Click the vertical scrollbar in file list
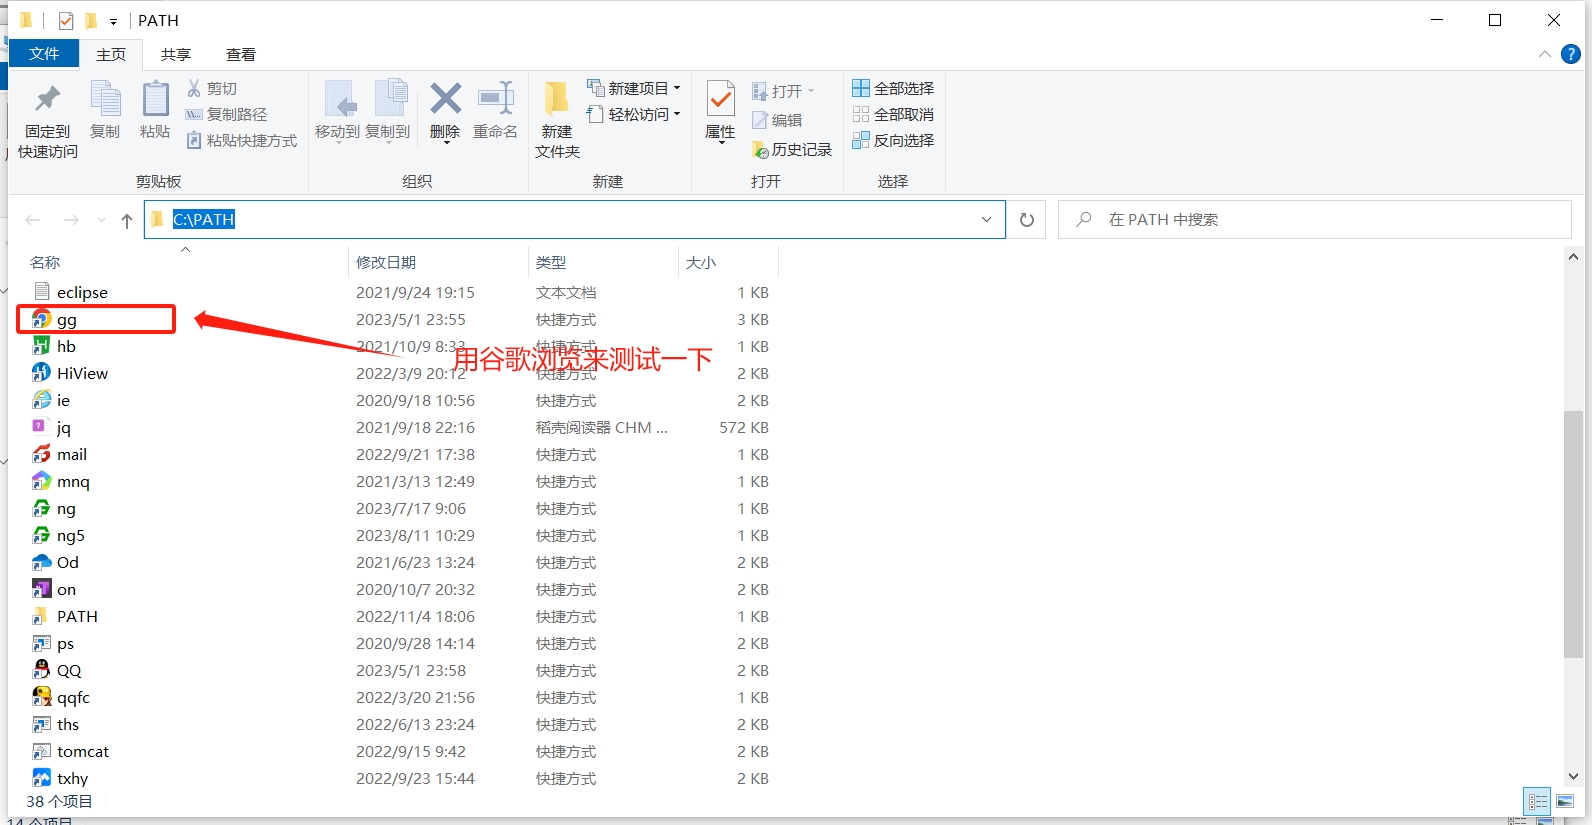Screen dimensions: 1592x825 pyautogui.click(x=1573, y=530)
